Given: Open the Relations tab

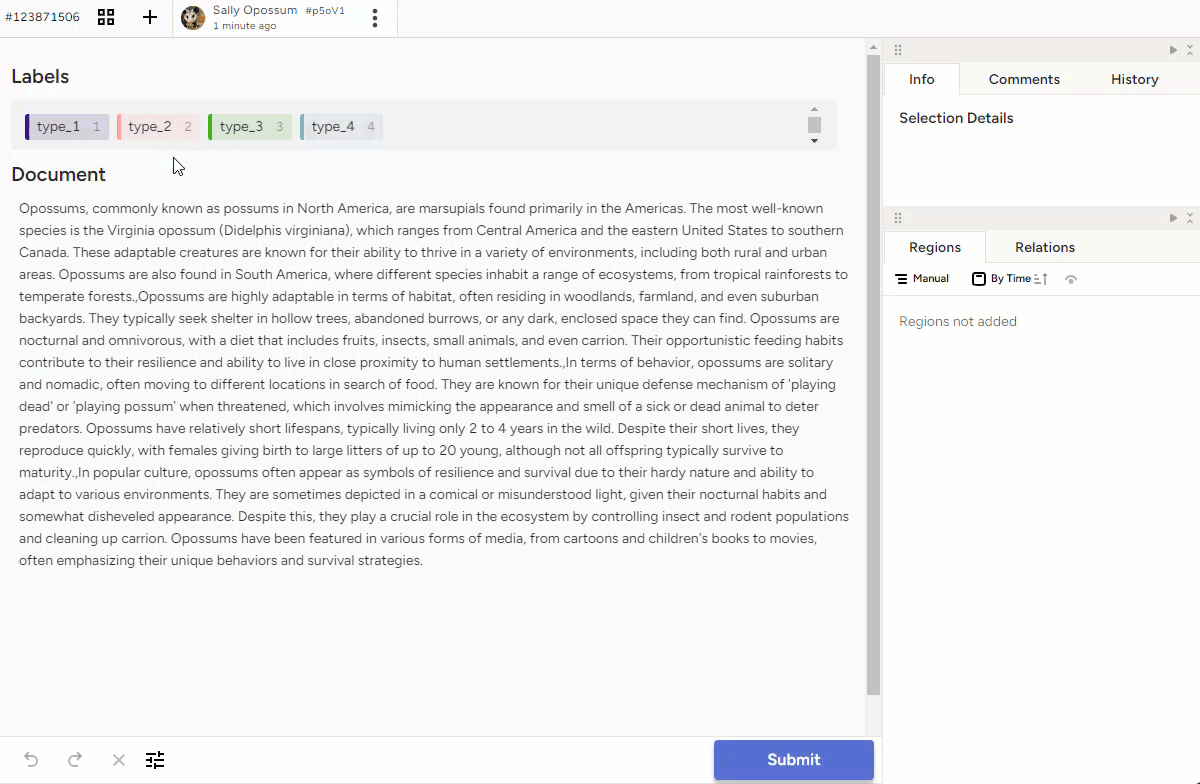Looking at the screenshot, I should pyautogui.click(x=1045, y=247).
